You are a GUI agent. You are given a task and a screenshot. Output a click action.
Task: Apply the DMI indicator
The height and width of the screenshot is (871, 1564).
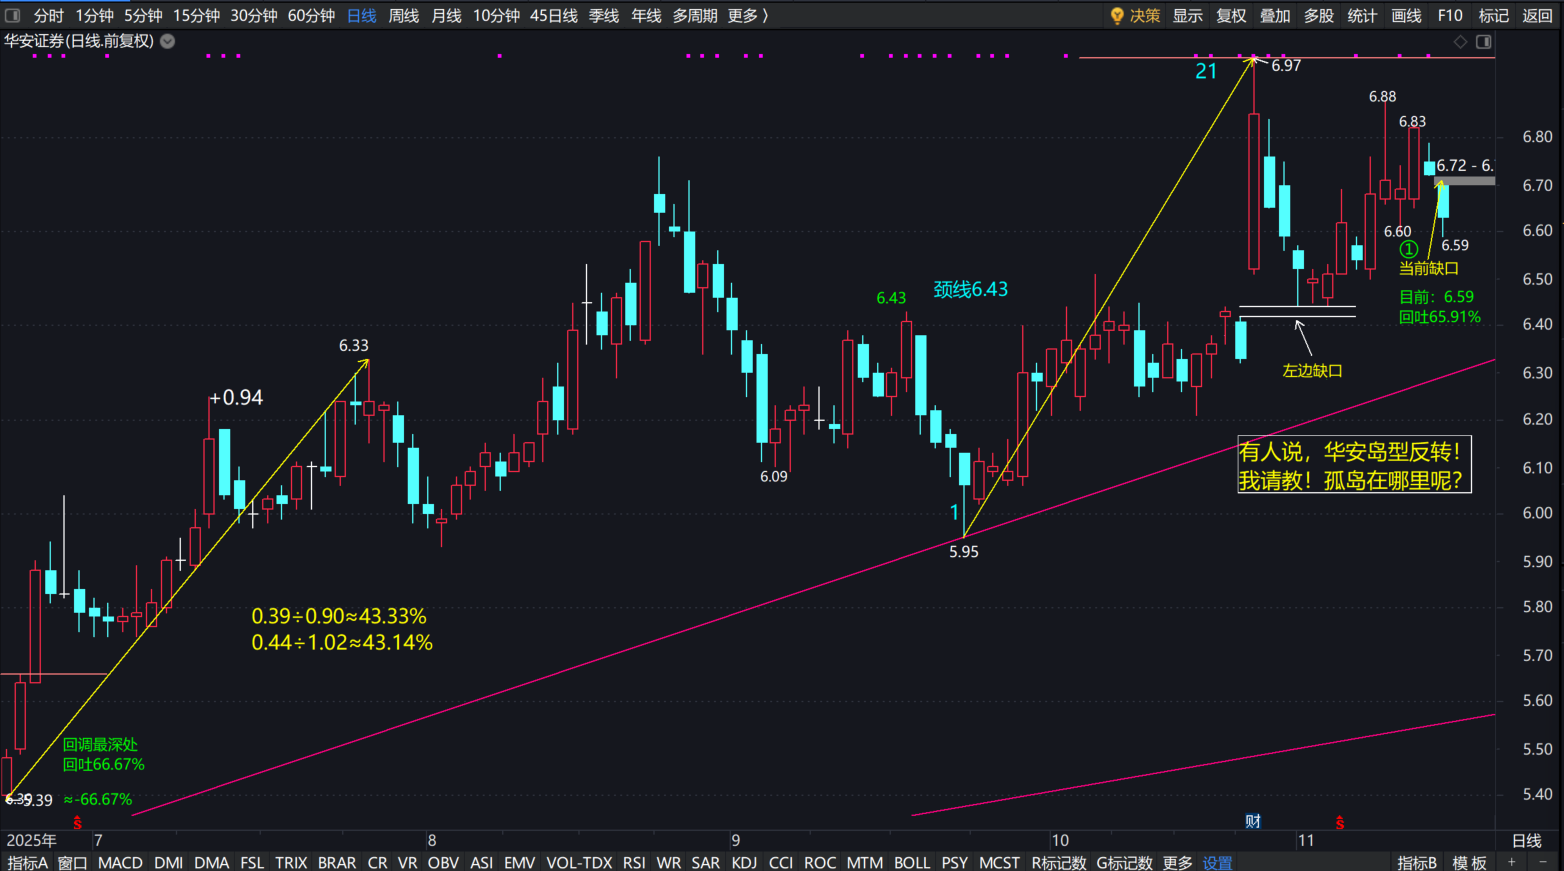point(168,862)
